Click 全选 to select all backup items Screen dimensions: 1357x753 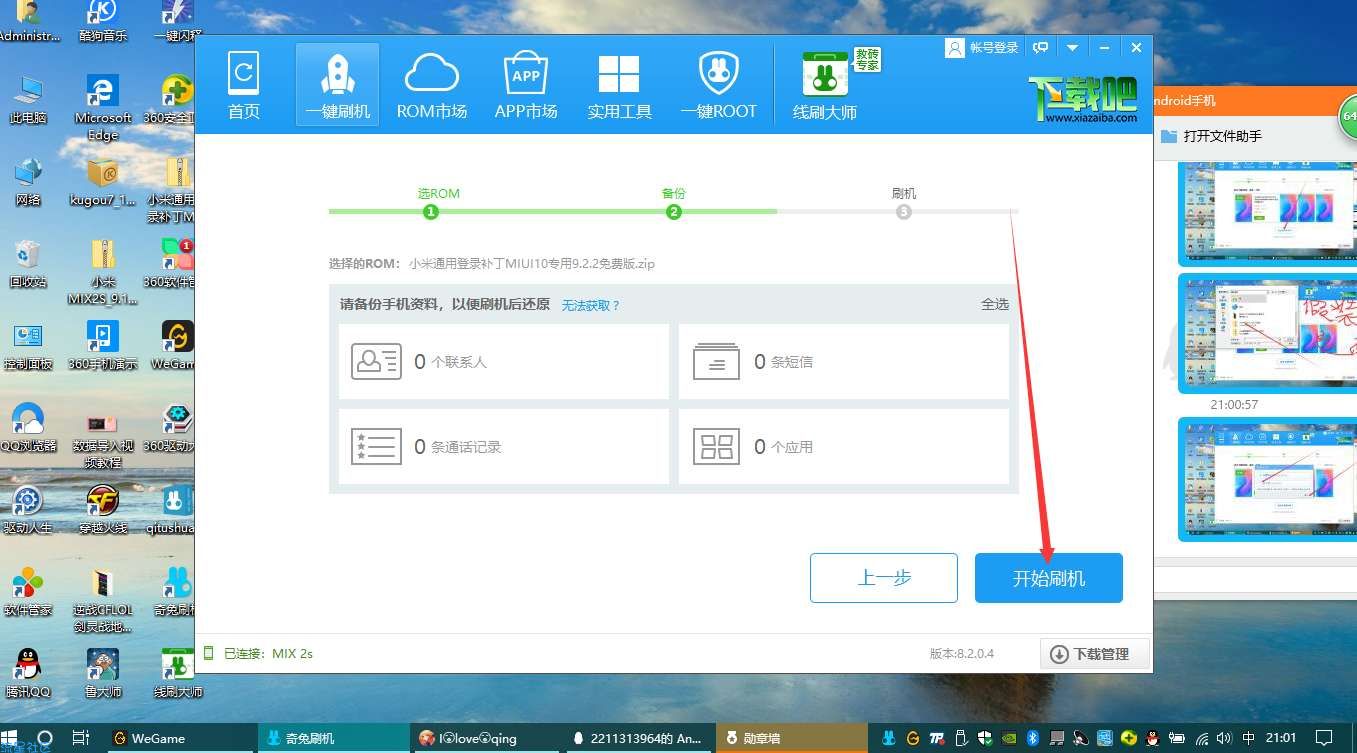tap(995, 304)
